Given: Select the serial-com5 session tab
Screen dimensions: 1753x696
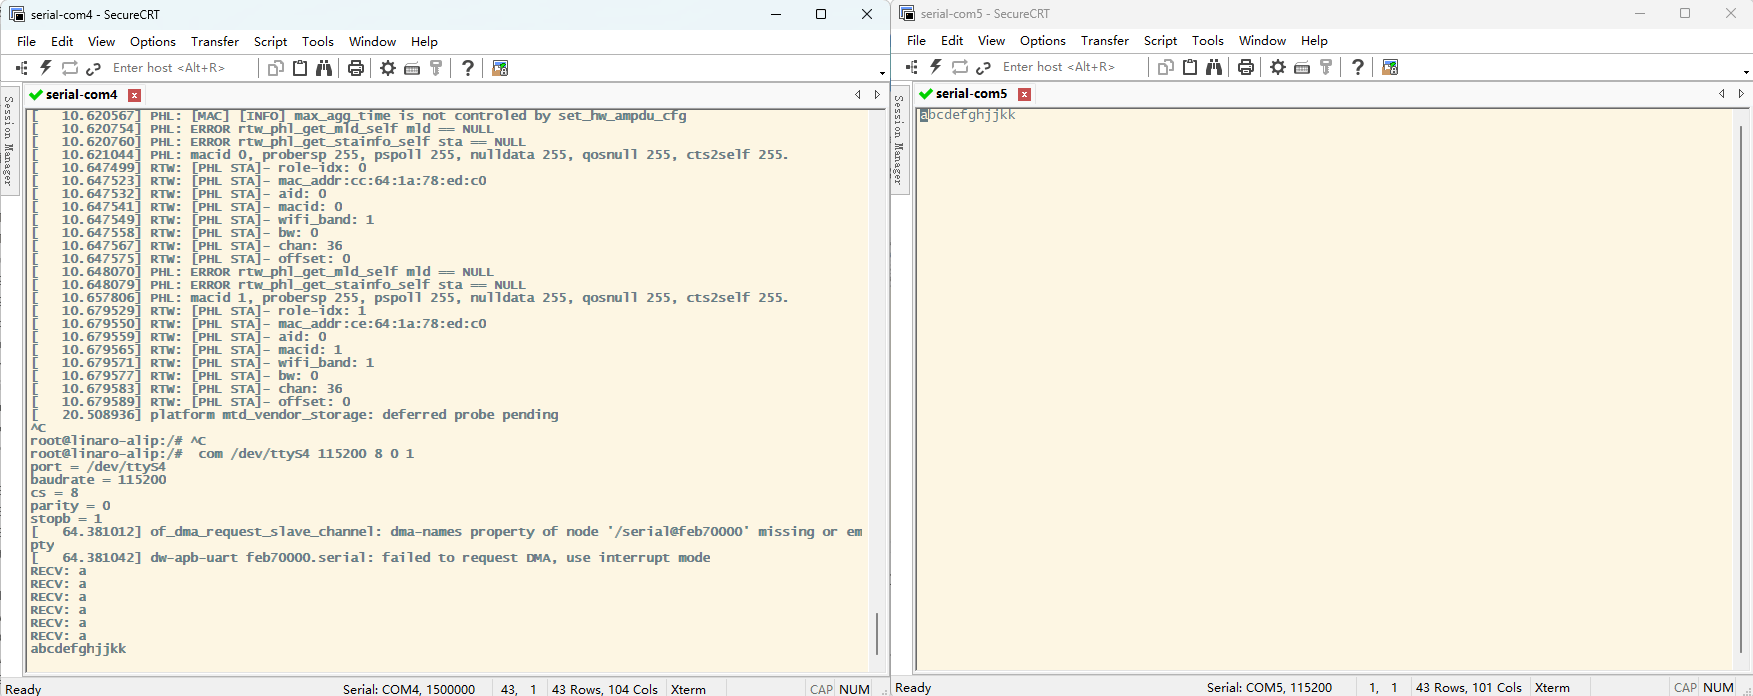Looking at the screenshot, I should [x=971, y=94].
